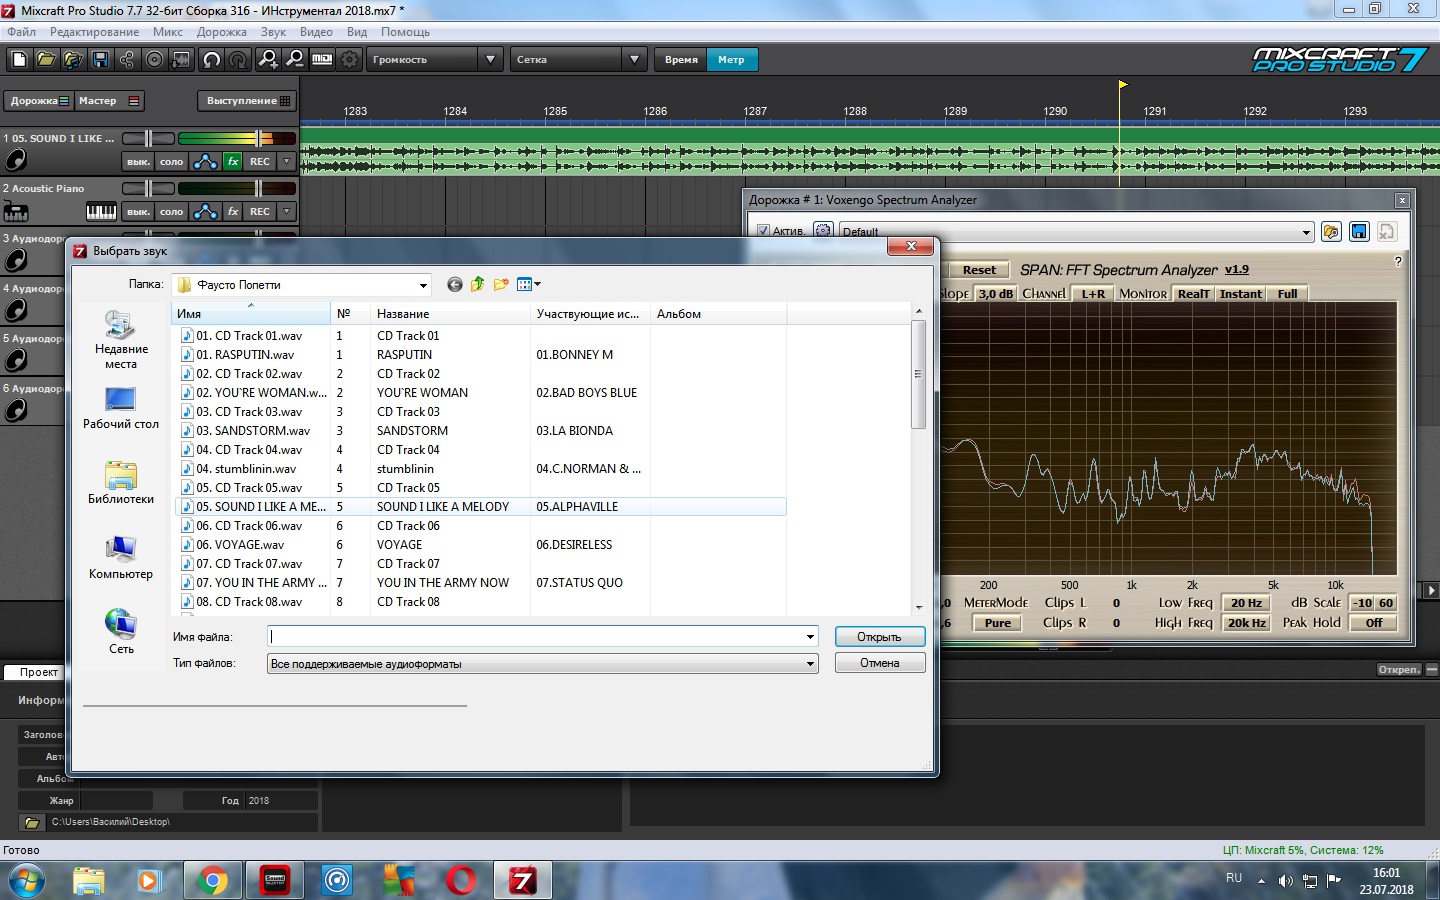
Task: Open the Файл menu
Action: [21, 32]
